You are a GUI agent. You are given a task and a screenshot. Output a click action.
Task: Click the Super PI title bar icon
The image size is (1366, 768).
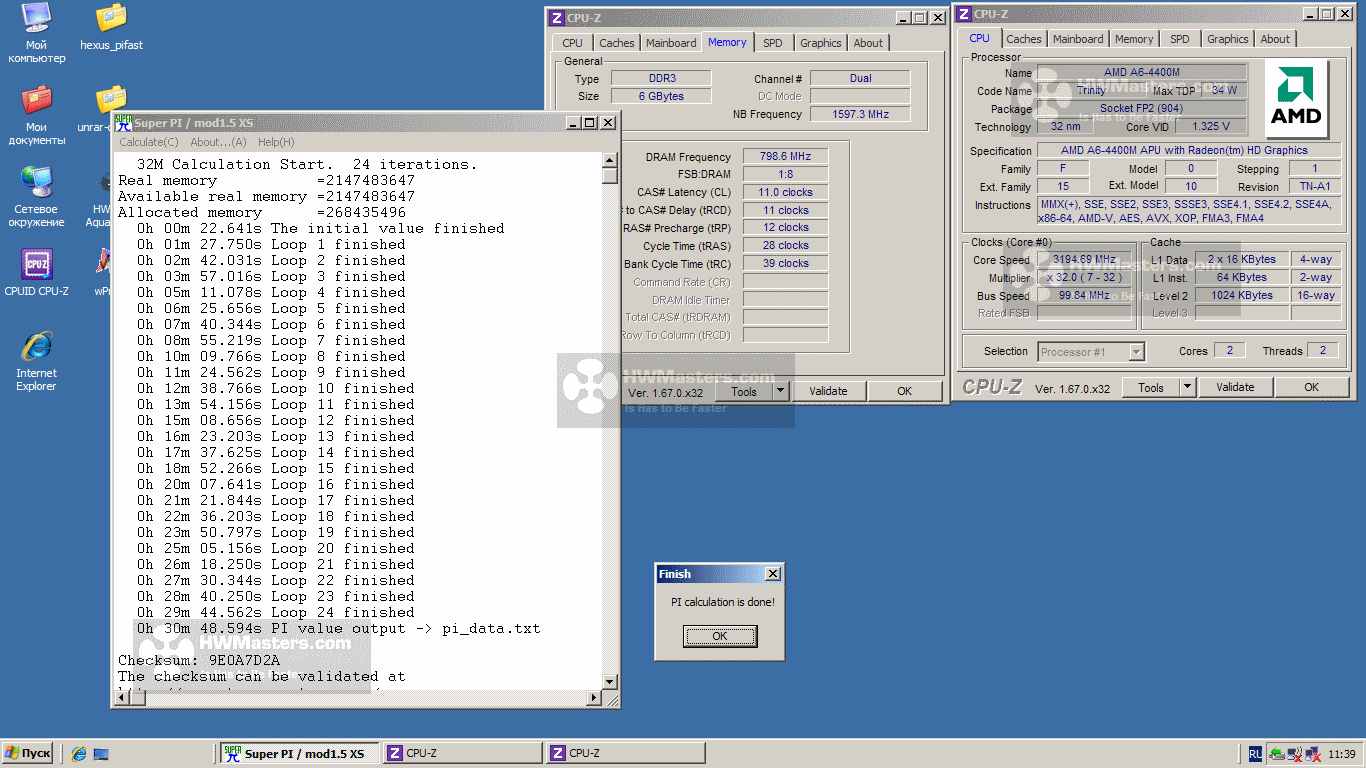tap(123, 123)
